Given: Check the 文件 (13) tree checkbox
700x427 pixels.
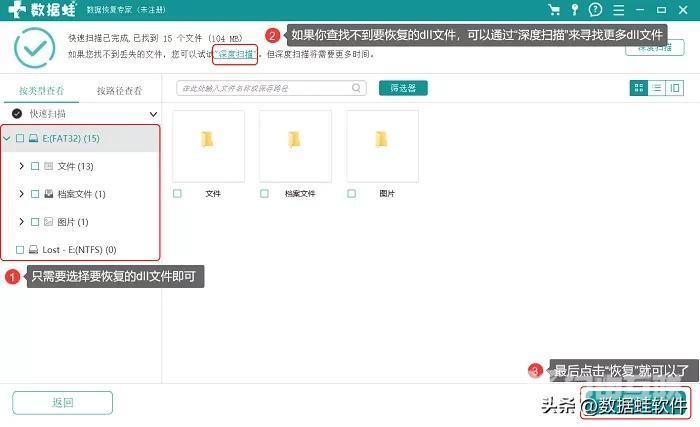Looking at the screenshot, I should (35, 166).
